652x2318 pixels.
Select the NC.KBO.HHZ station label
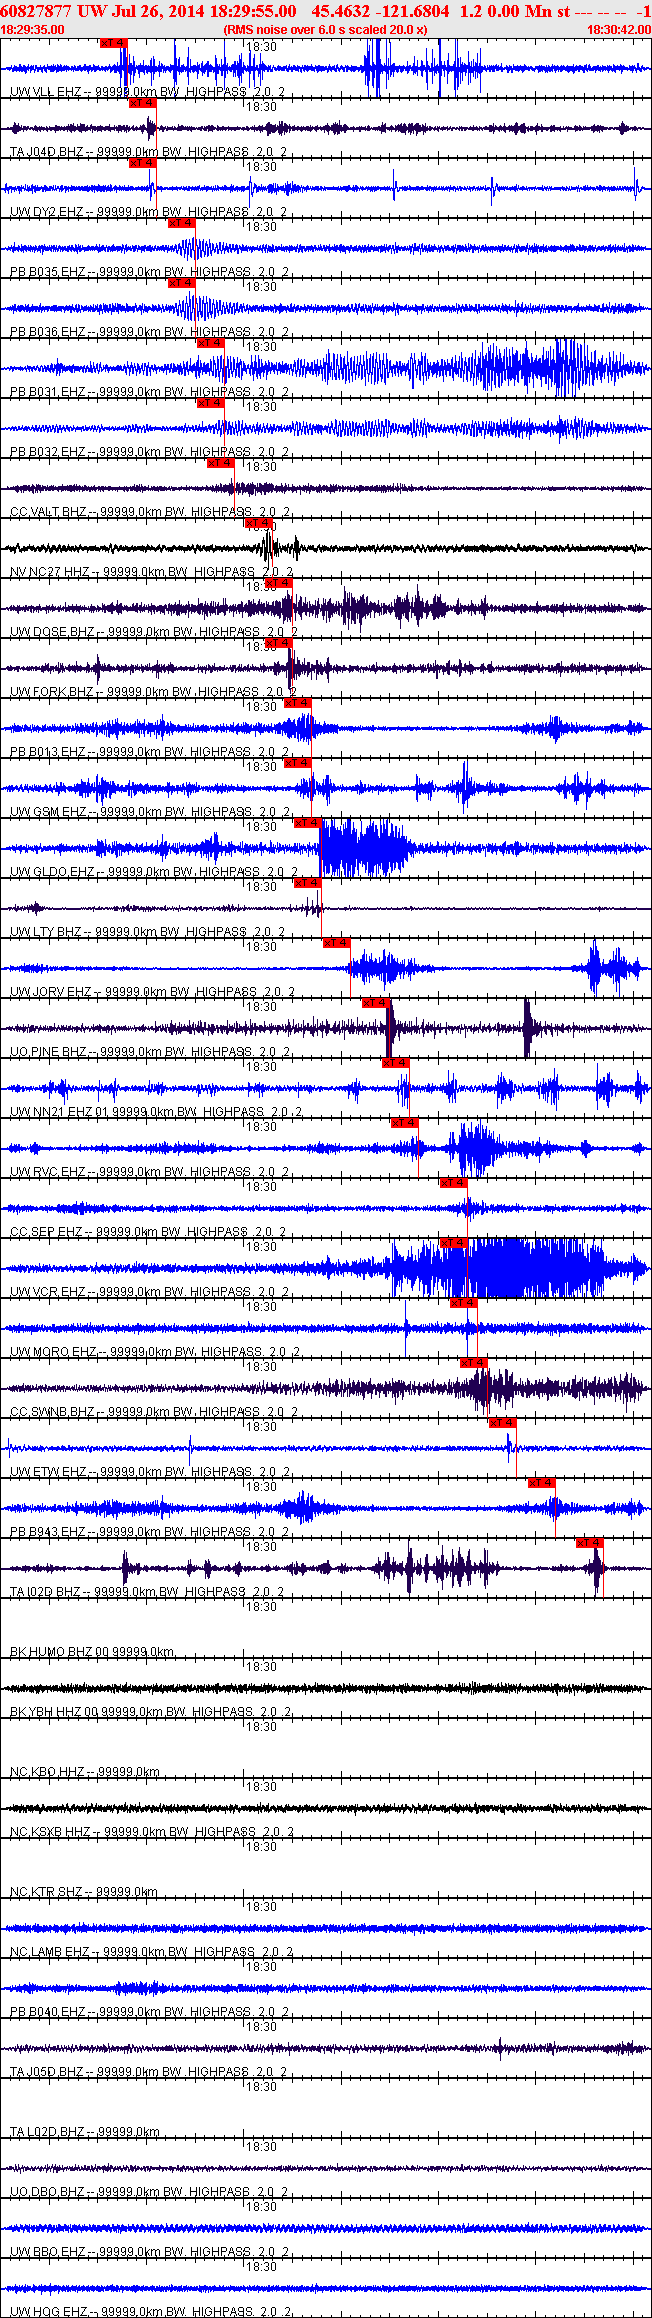[x=47, y=1772]
